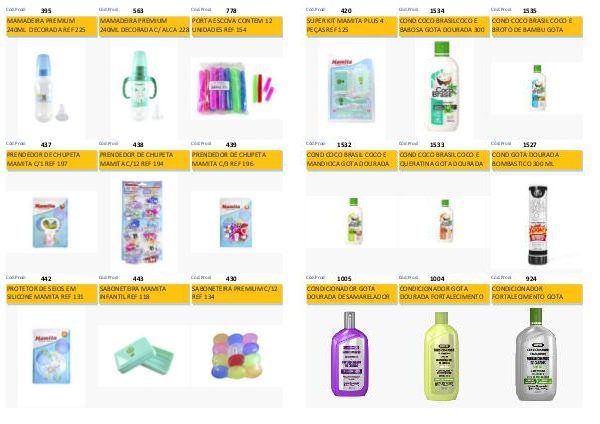Click the Prendedor de Chupeta Mamita C/1 title

(51, 160)
